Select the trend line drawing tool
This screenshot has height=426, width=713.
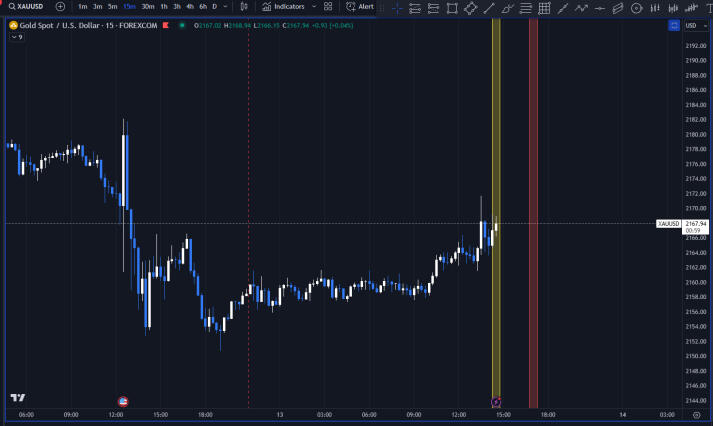(489, 8)
